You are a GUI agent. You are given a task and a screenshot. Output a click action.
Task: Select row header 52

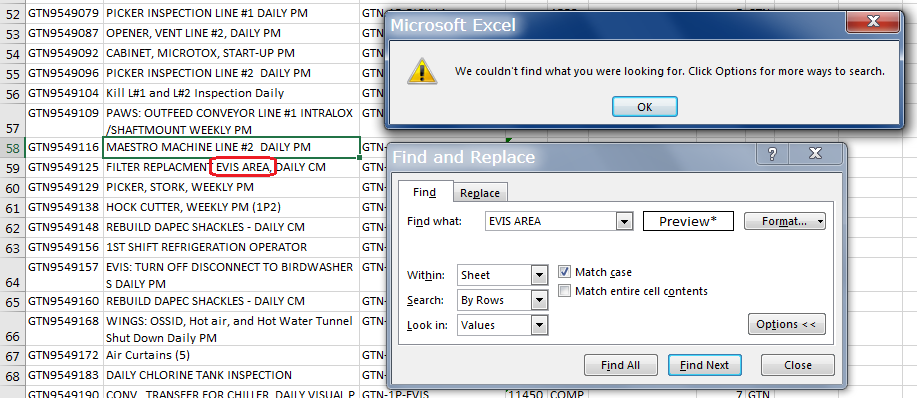click(x=12, y=14)
